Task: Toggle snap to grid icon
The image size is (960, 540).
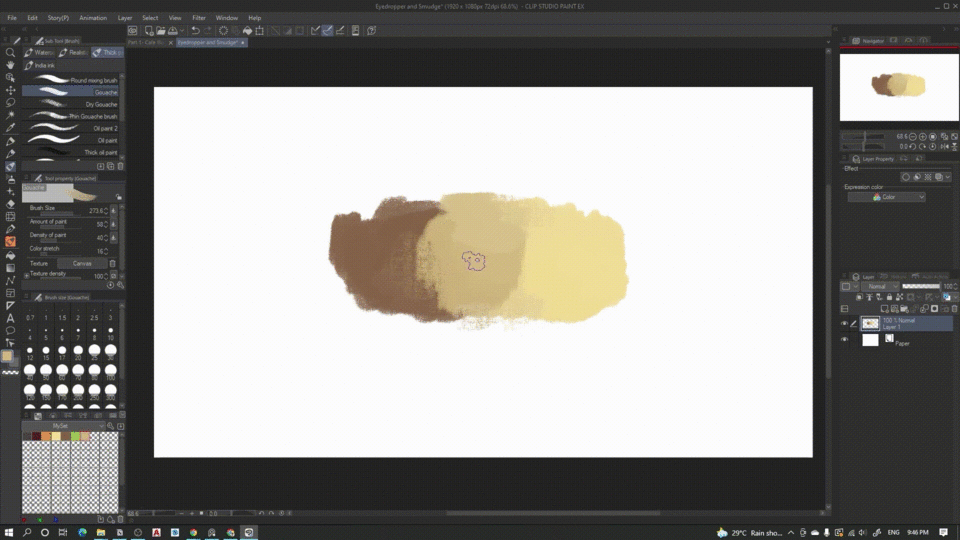Action: 340,31
